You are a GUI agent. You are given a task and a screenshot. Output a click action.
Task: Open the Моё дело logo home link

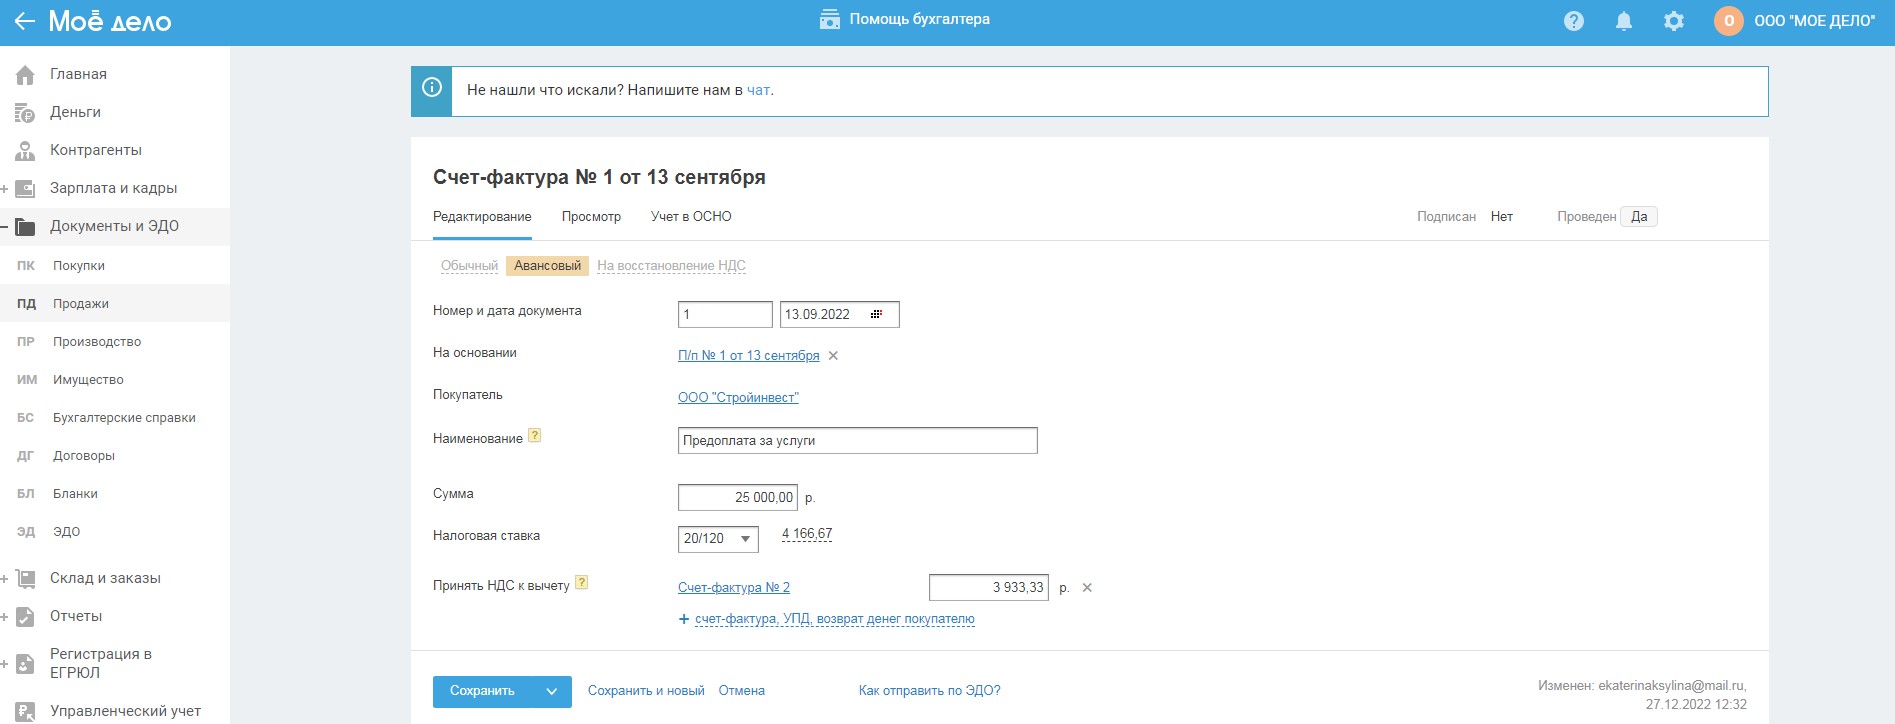[110, 21]
